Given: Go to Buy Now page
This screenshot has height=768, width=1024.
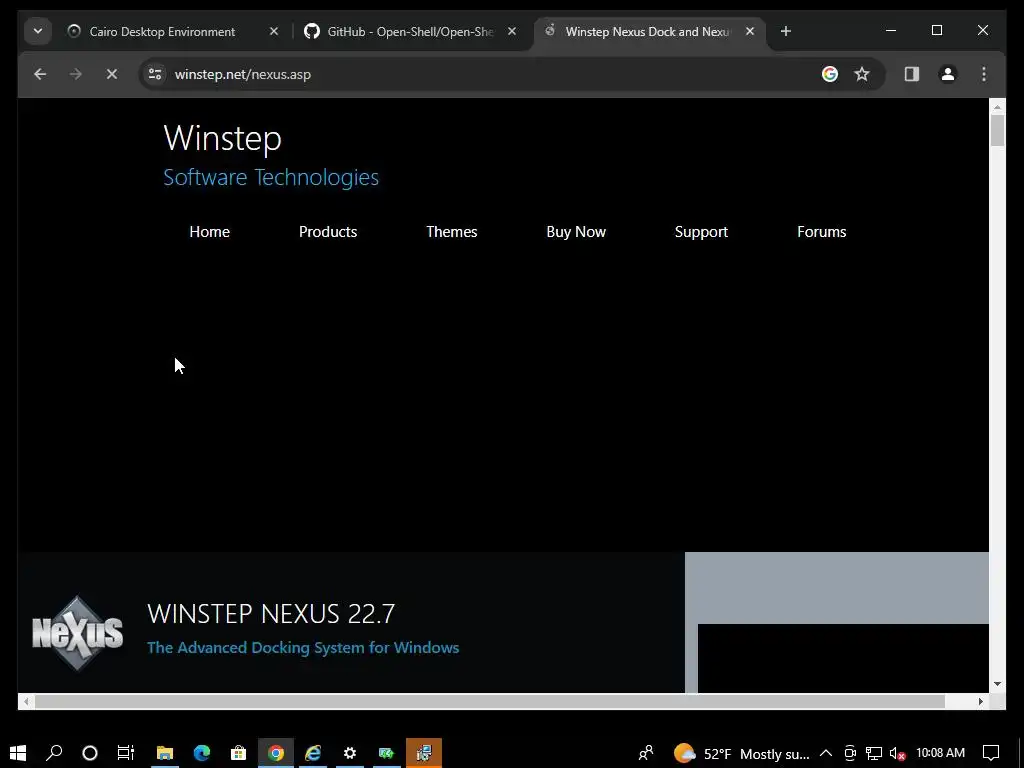Looking at the screenshot, I should [576, 232].
